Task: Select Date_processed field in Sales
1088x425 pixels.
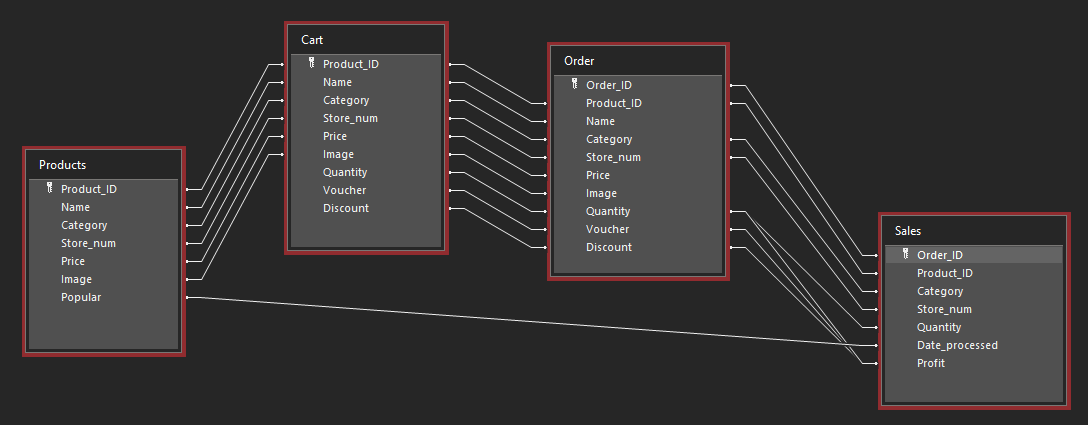Action: [957, 345]
